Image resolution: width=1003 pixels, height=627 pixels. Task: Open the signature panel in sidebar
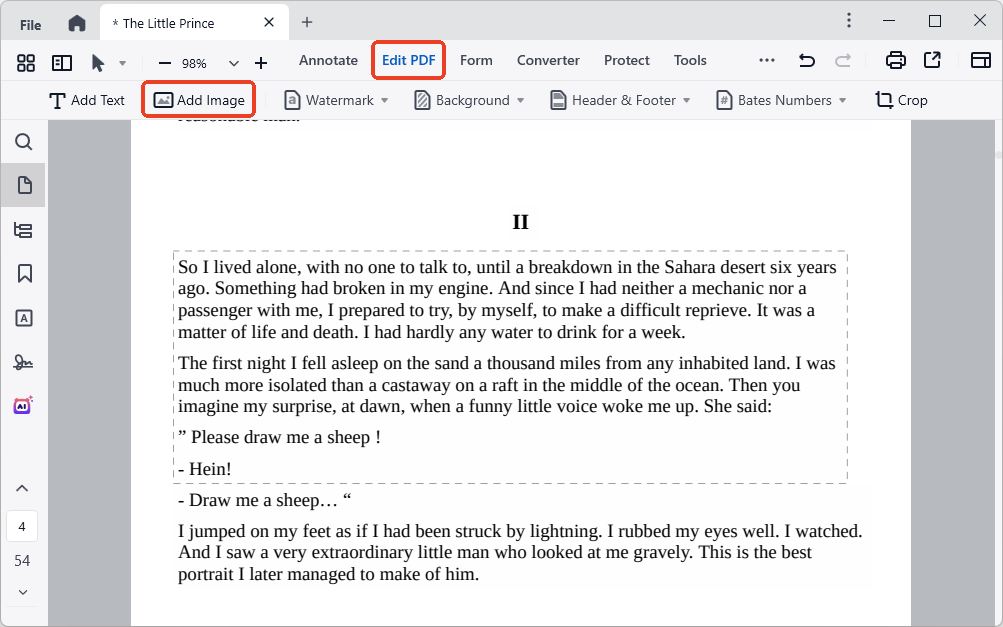(x=24, y=362)
